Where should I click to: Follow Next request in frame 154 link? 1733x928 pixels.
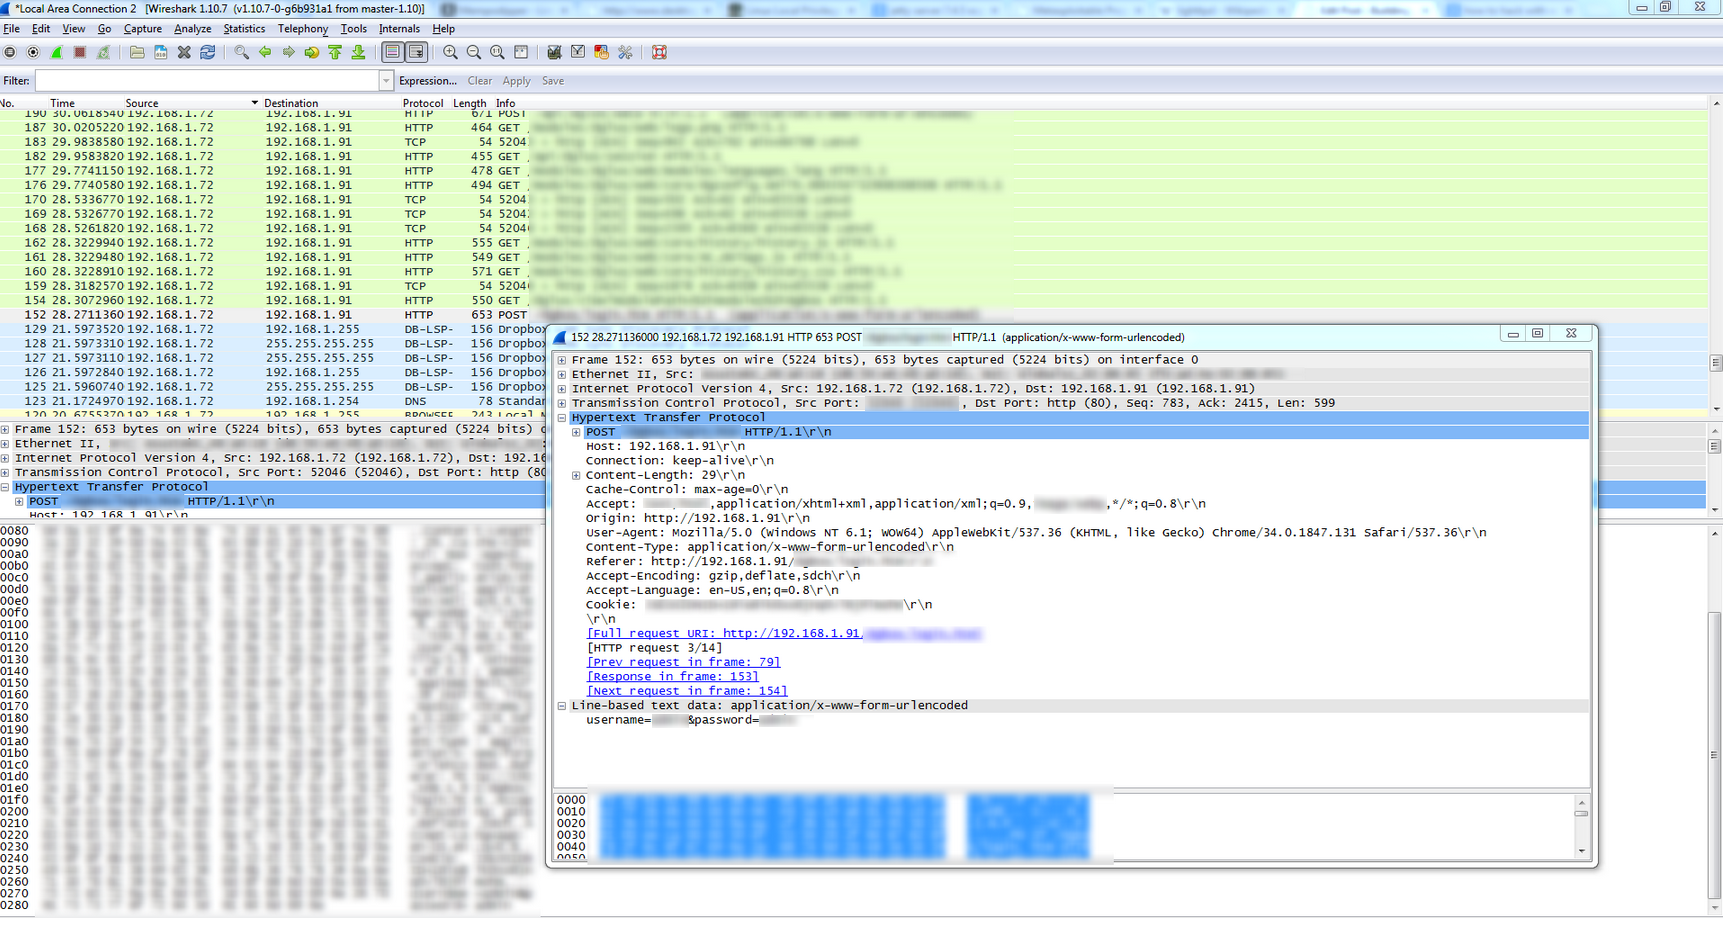(x=687, y=691)
